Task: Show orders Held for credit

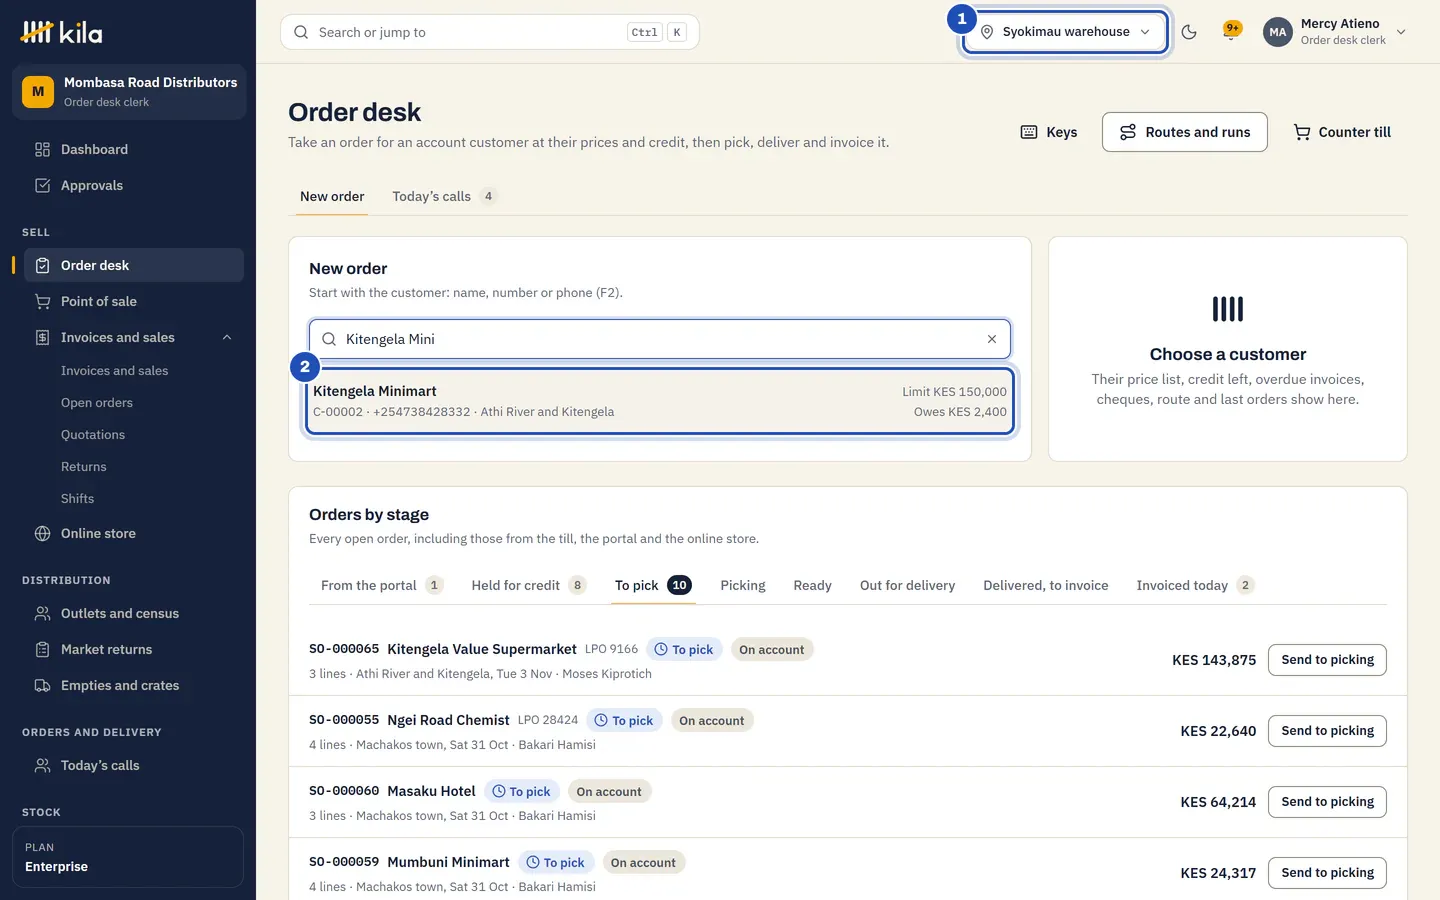Action: click(528, 585)
